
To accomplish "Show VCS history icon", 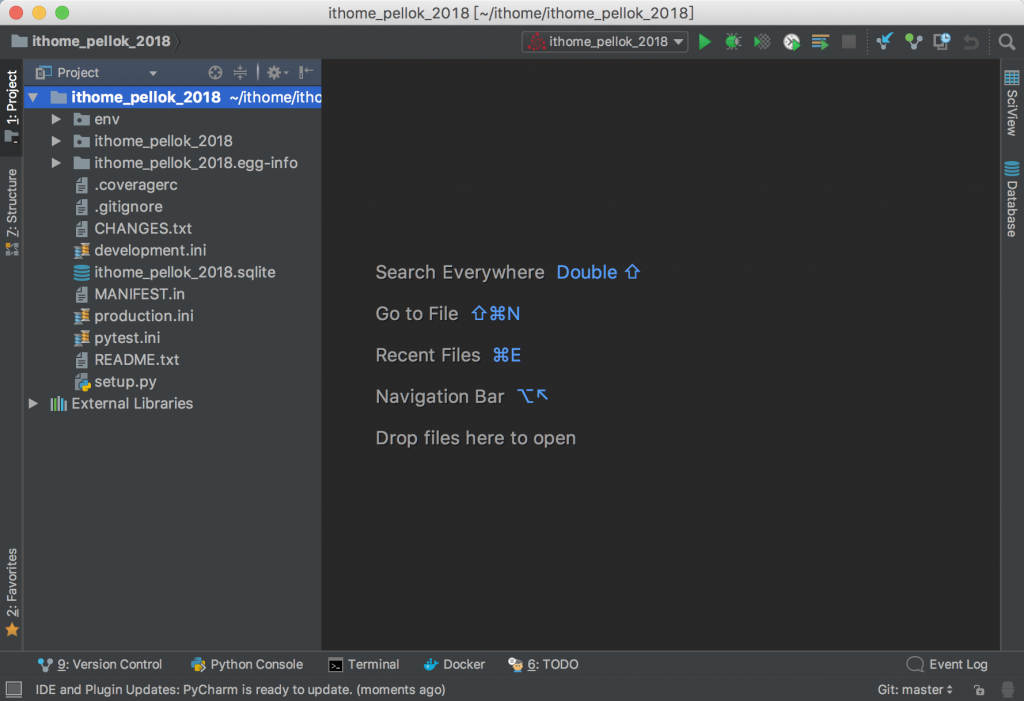I will pos(942,42).
